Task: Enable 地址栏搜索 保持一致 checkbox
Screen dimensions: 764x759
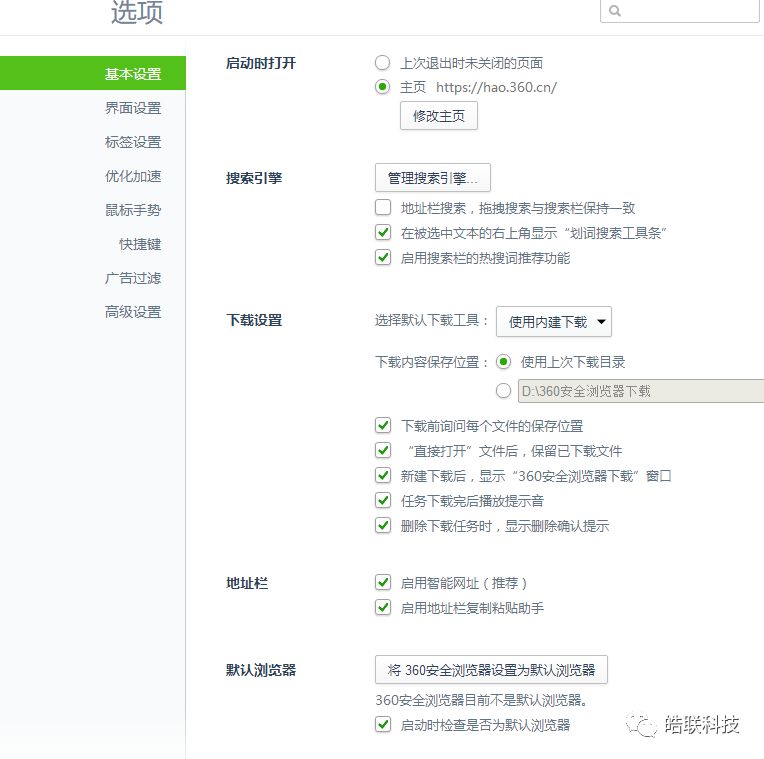Action: click(383, 207)
